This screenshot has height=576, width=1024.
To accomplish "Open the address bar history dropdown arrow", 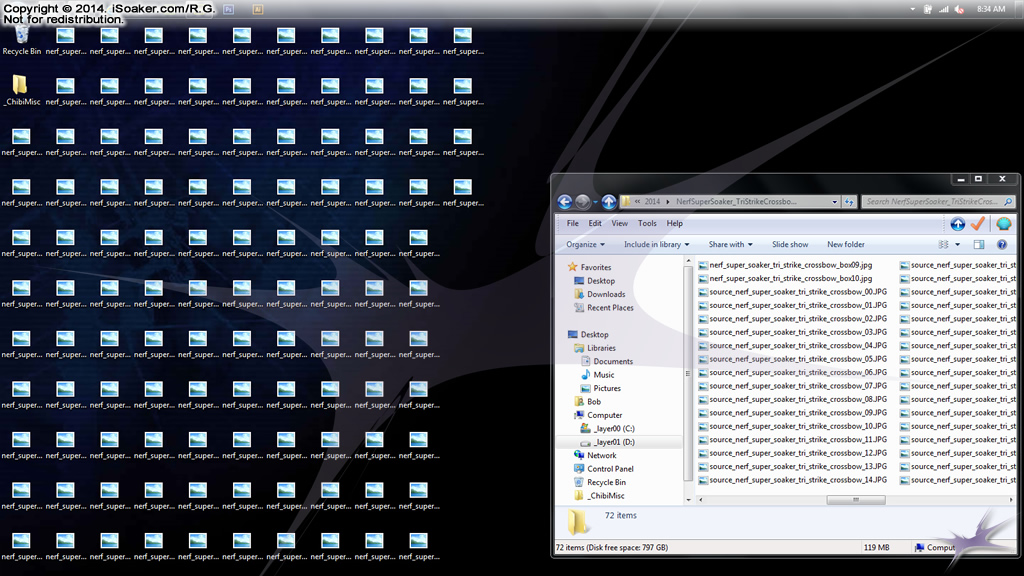I will coord(835,202).
